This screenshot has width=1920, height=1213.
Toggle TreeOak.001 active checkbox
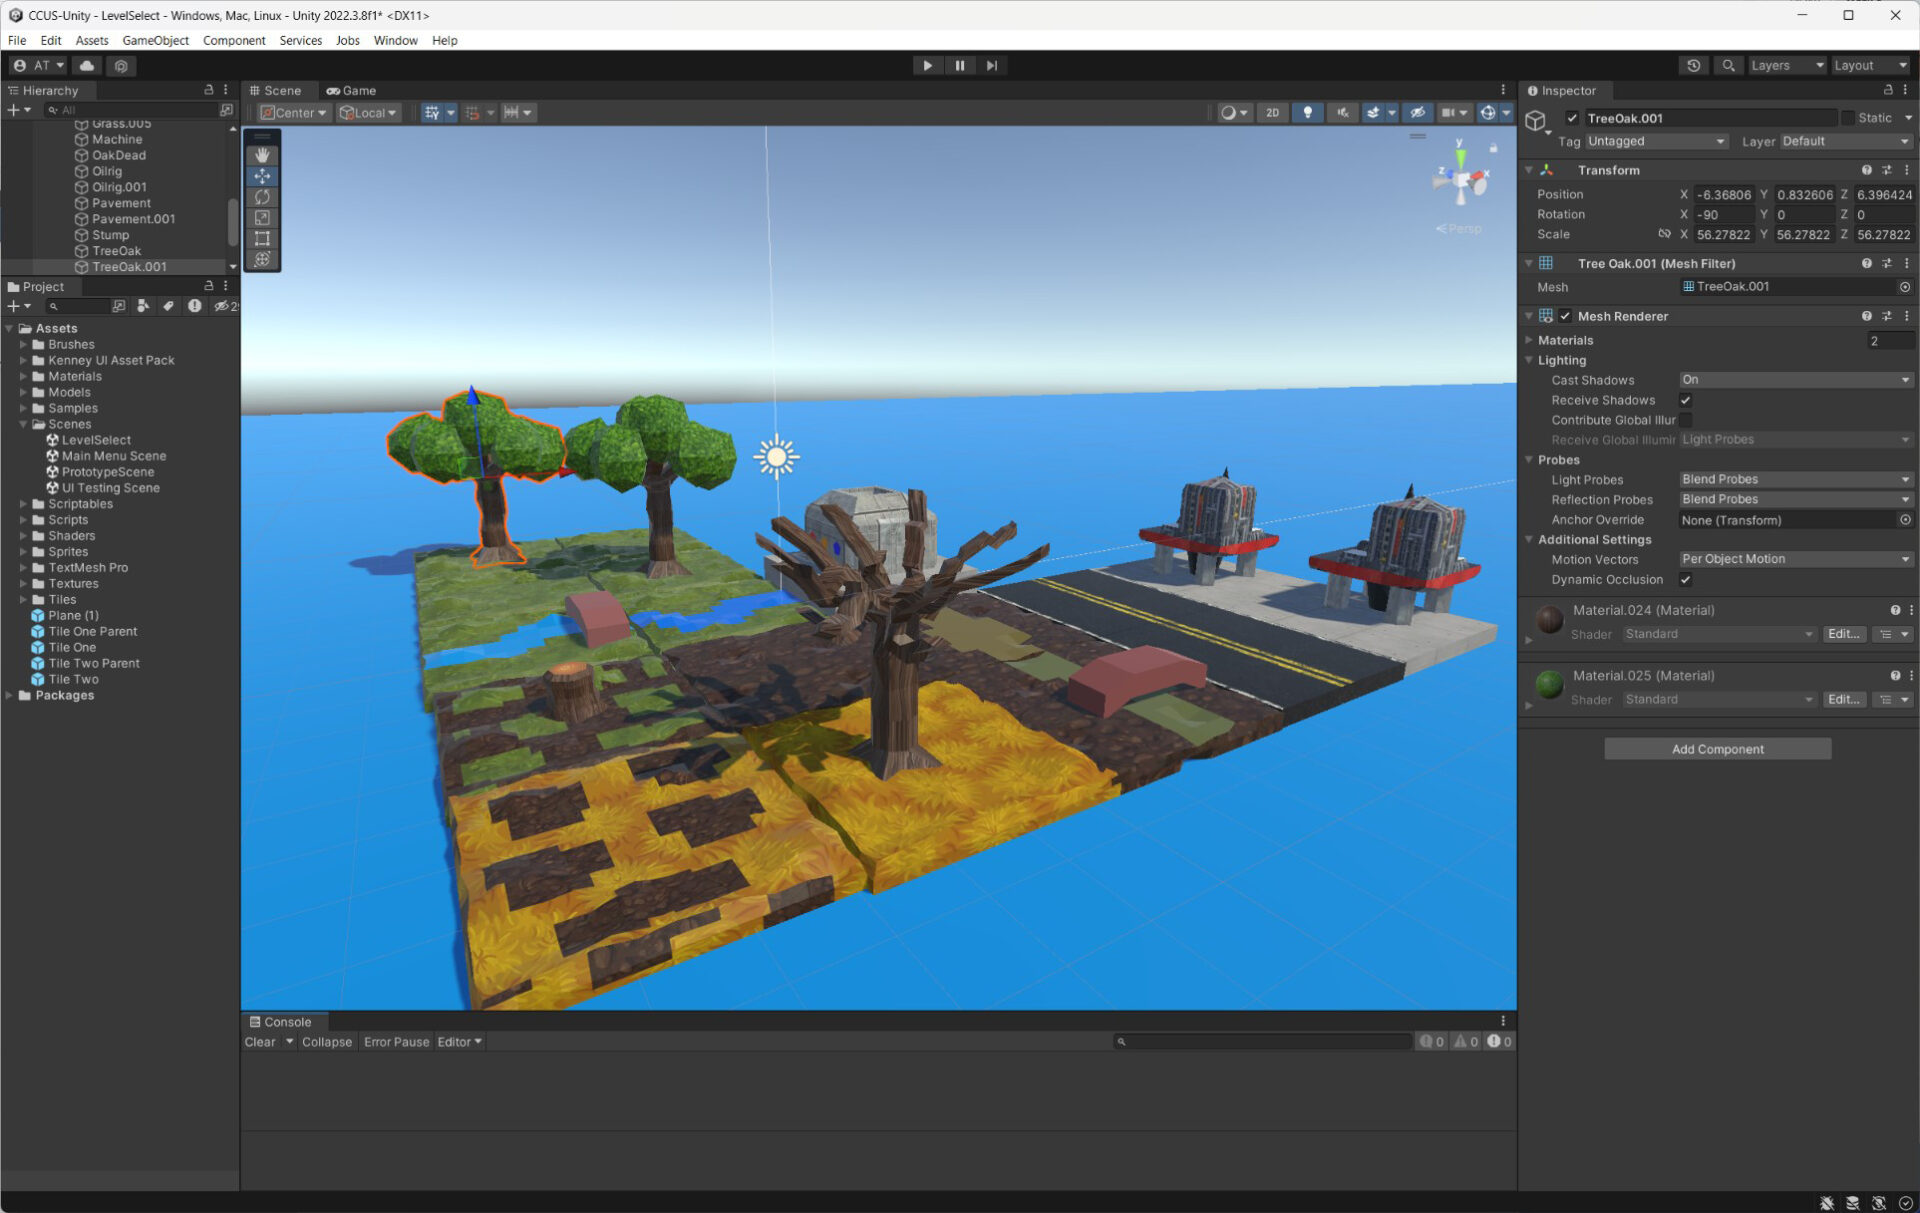click(x=1572, y=118)
